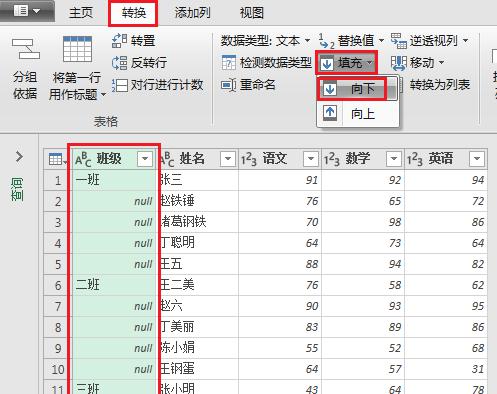Open the 数学 column filter dropdown
This screenshot has height=394, width=497.
pos(394,159)
